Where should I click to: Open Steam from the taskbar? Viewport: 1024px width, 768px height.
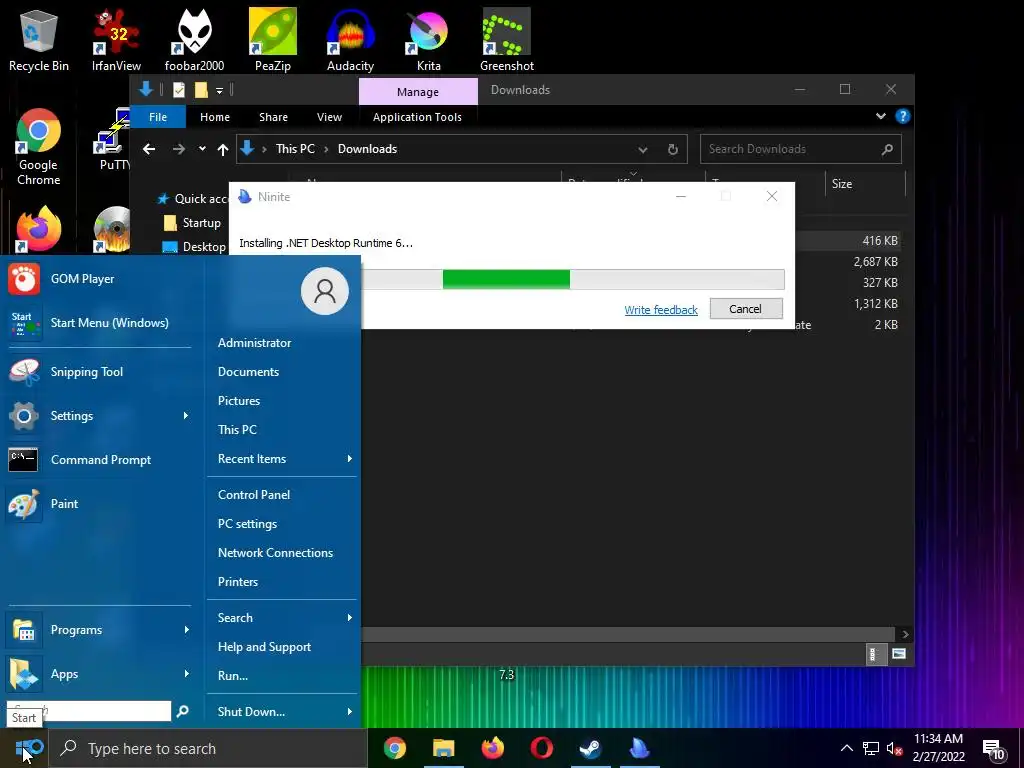click(x=590, y=748)
